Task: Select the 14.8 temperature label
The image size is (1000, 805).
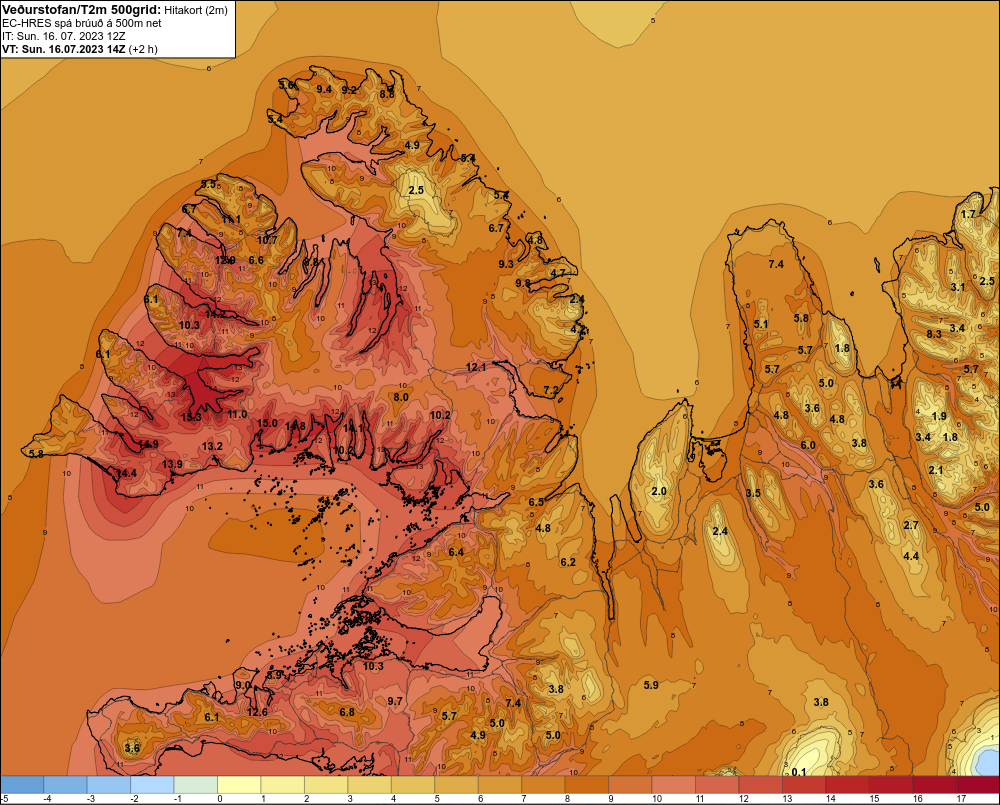Action: point(295,425)
